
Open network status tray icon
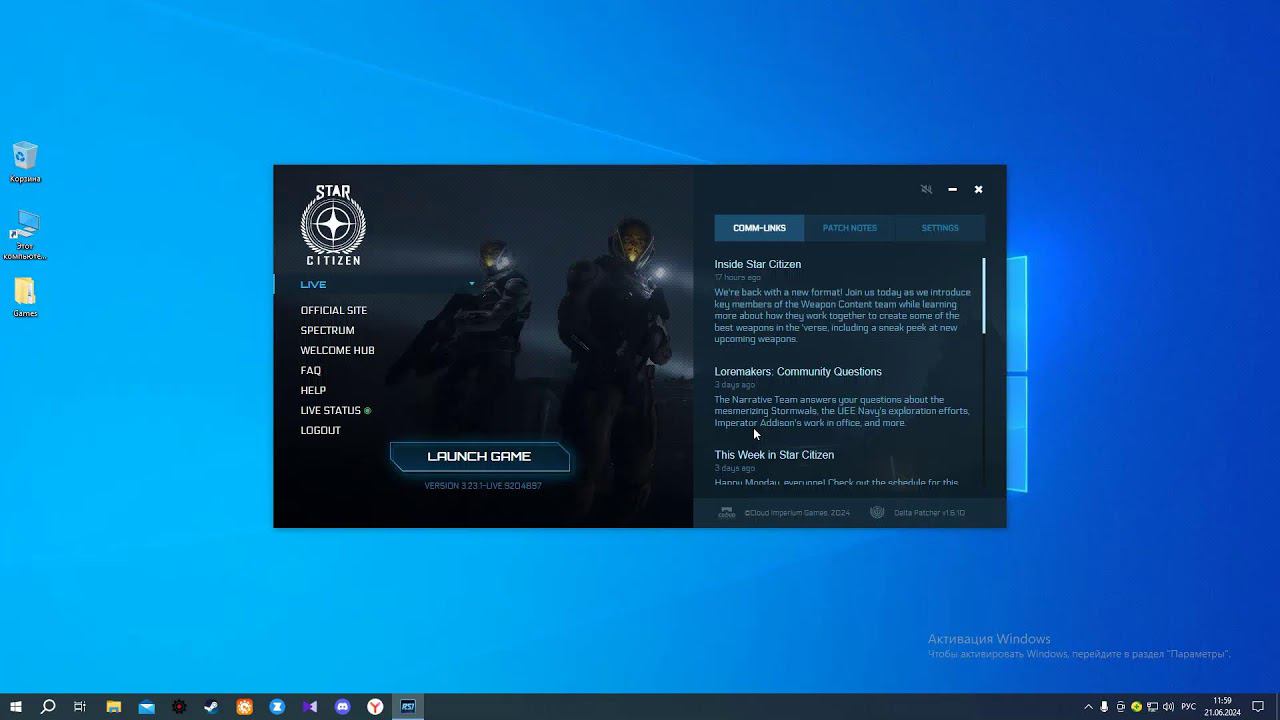tap(1152, 707)
